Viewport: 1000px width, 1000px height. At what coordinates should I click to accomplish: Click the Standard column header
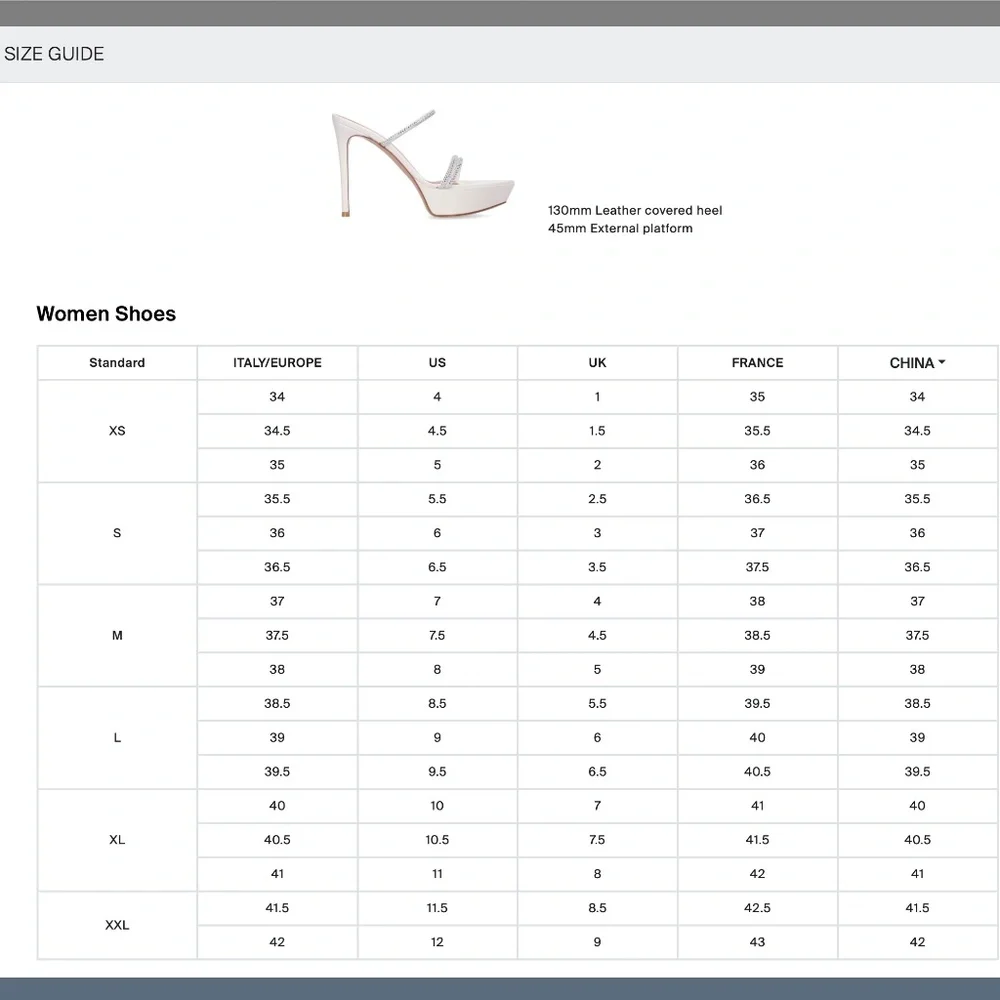pyautogui.click(x=117, y=363)
